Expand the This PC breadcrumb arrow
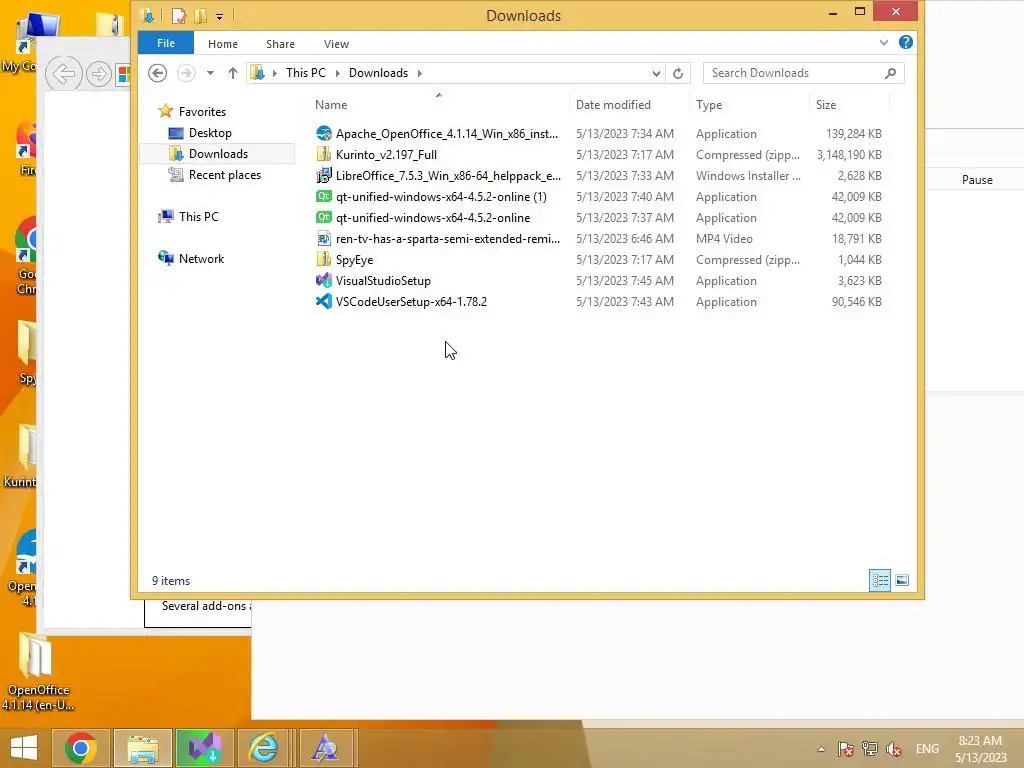Image resolution: width=1024 pixels, height=768 pixels. coord(338,73)
